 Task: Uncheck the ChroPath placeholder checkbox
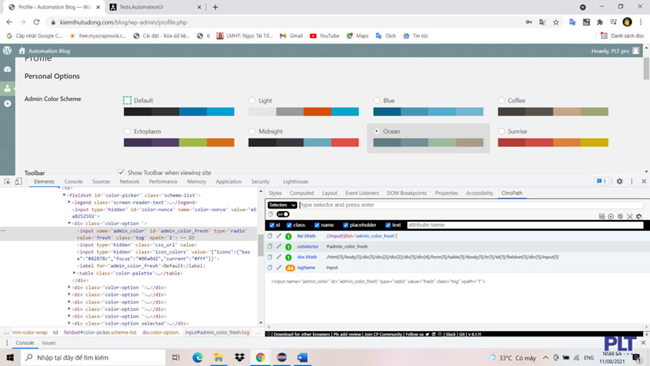click(346, 225)
